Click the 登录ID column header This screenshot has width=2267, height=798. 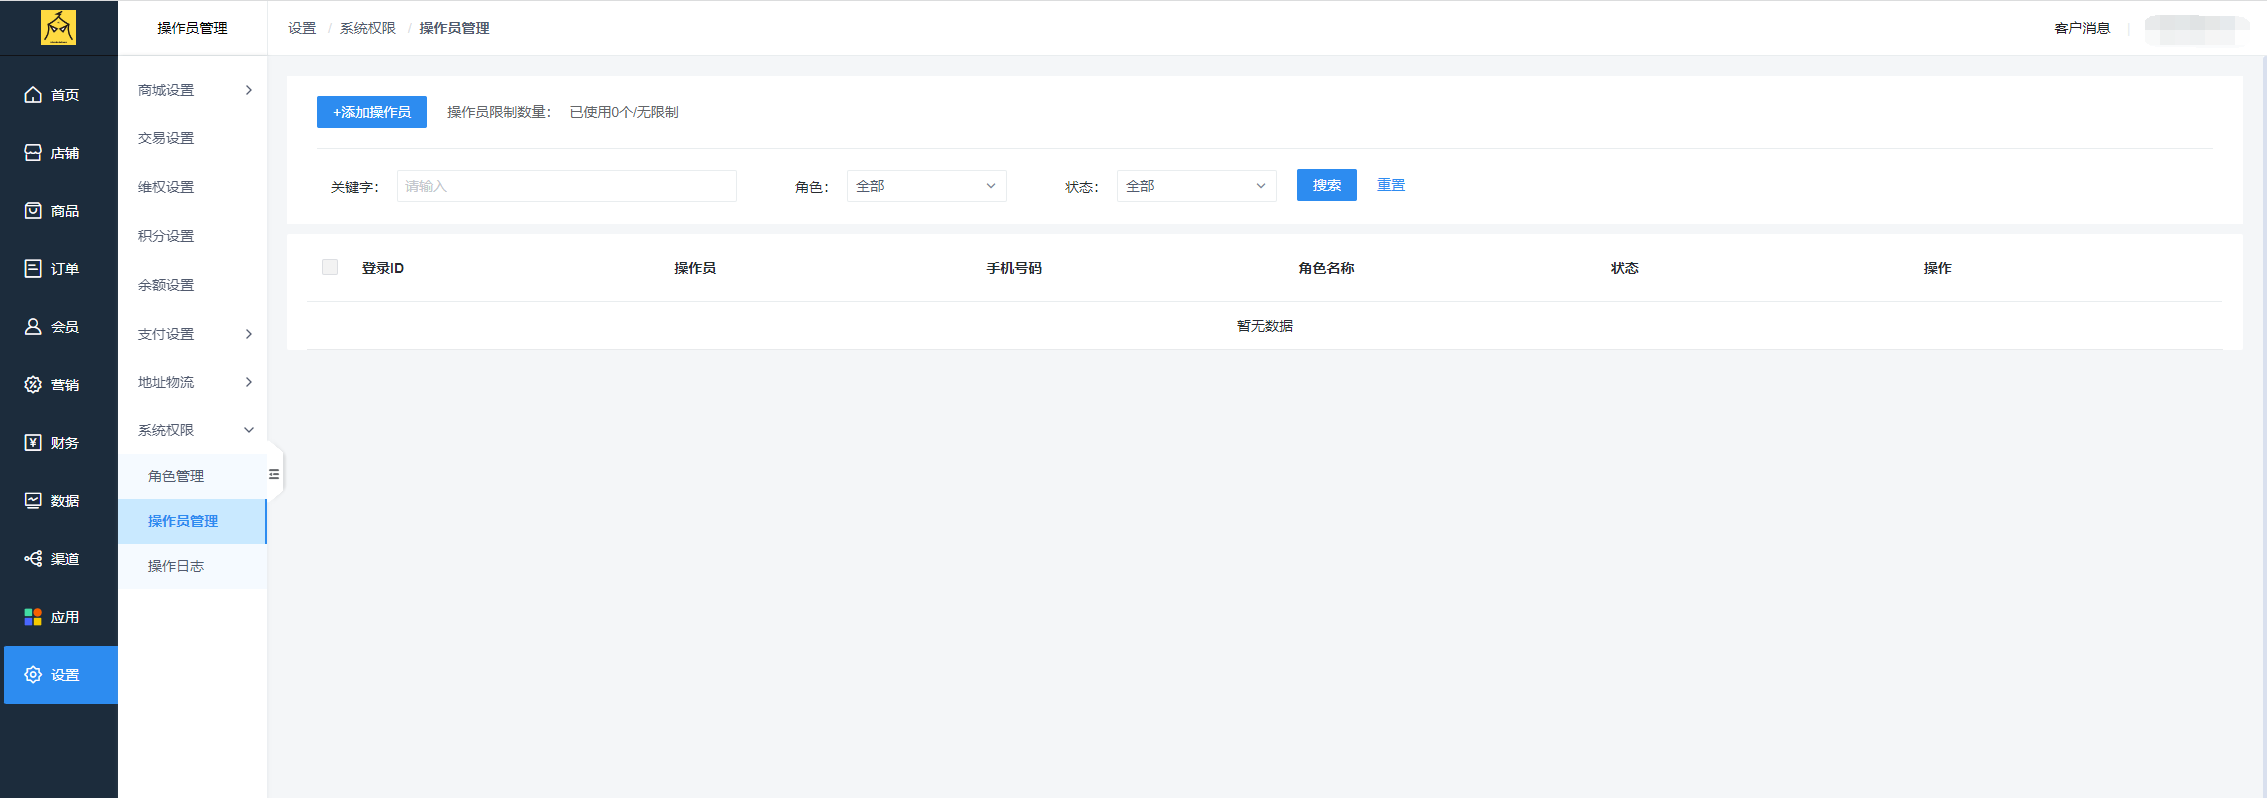click(x=383, y=268)
